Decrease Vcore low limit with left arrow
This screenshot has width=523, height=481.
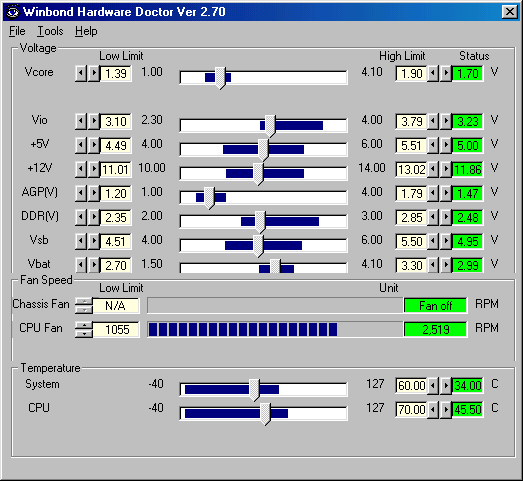(81, 73)
